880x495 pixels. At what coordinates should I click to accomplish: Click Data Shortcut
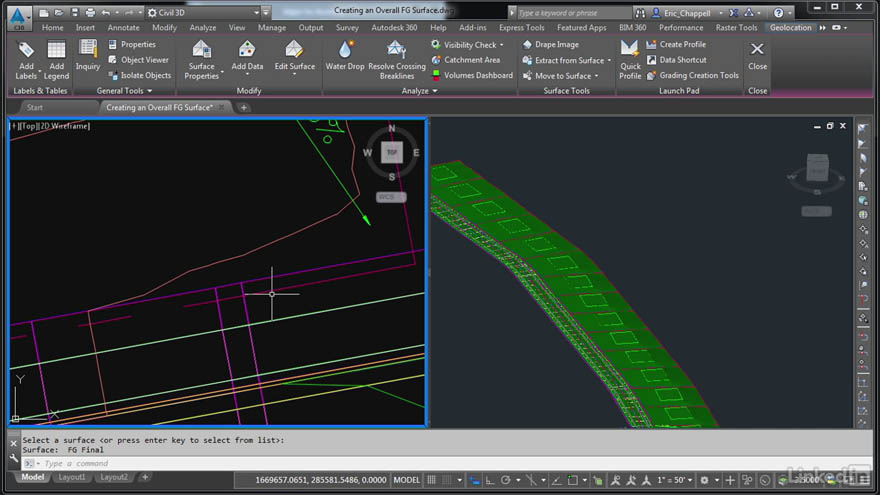tap(676, 59)
